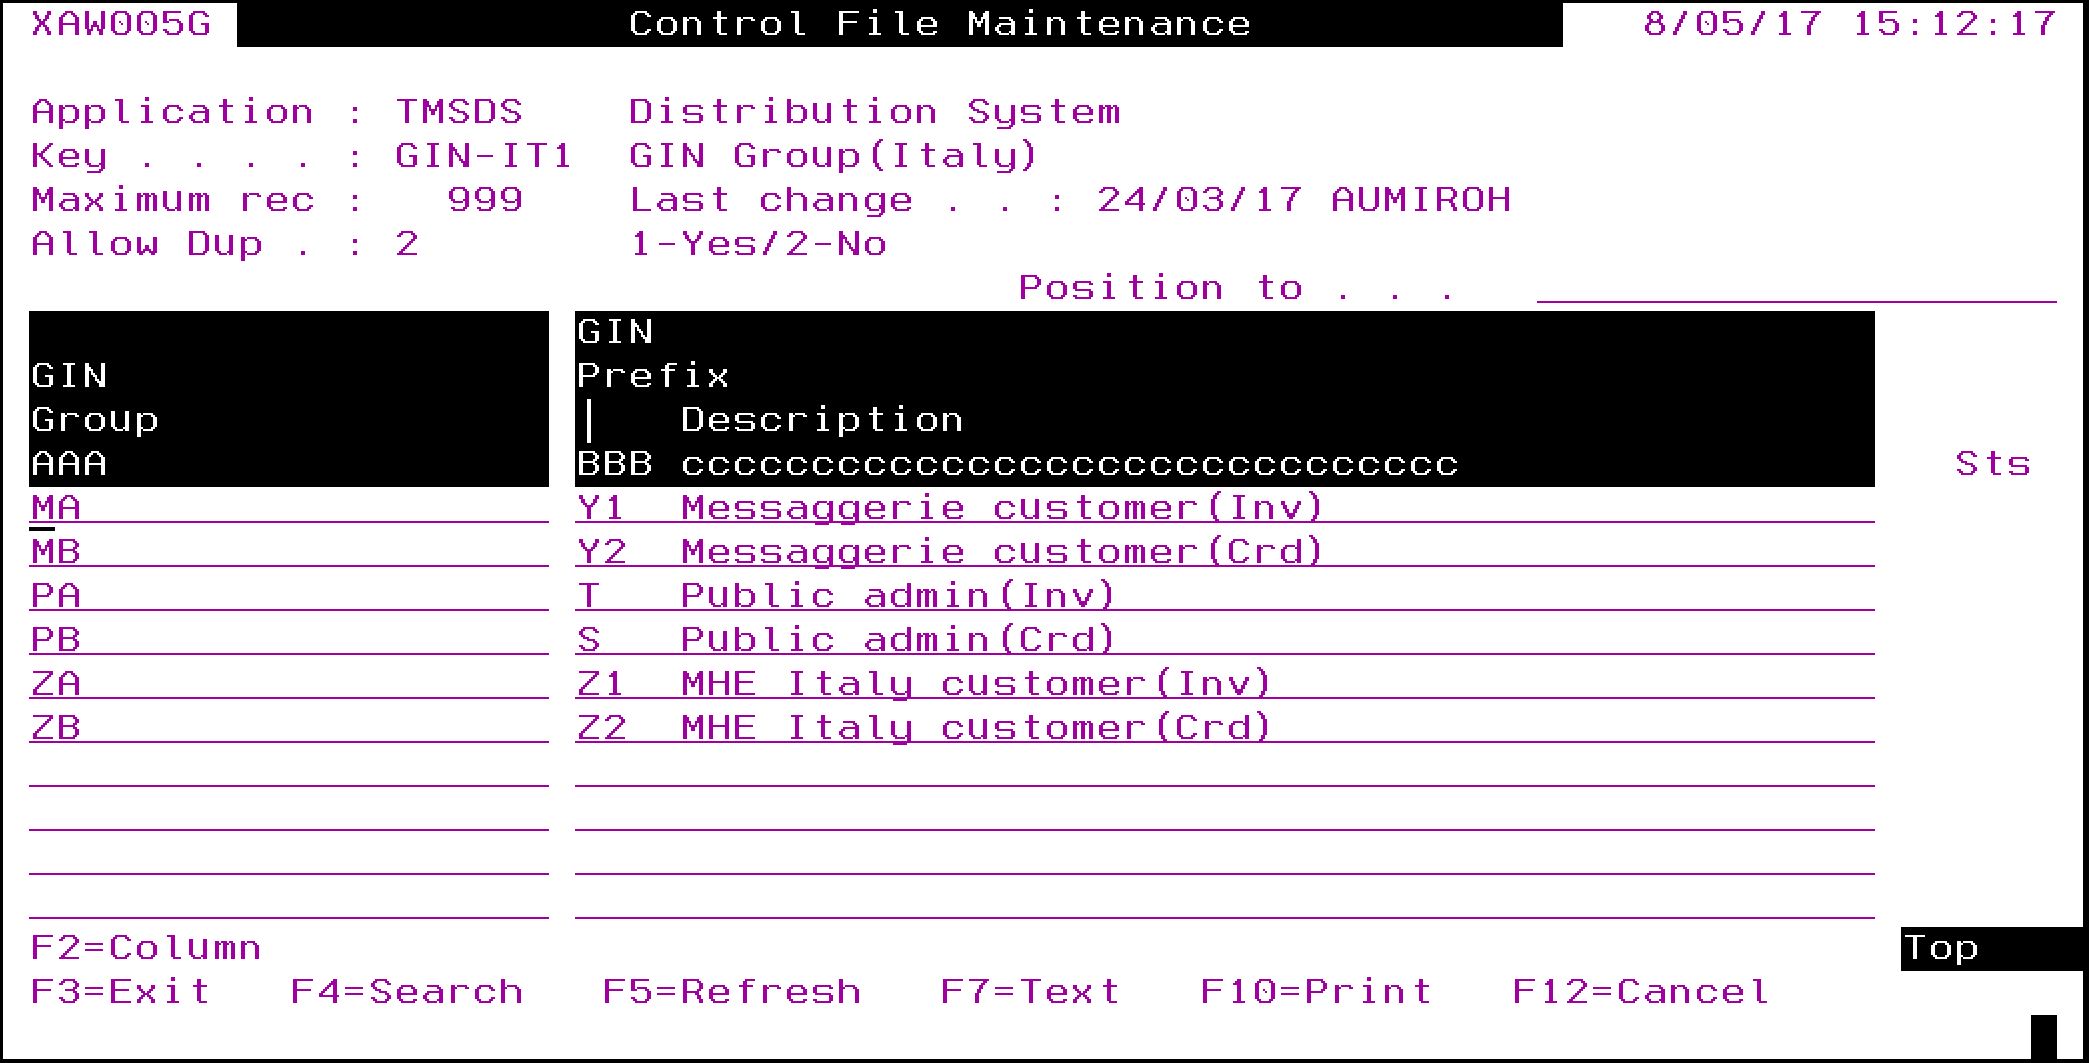The width and height of the screenshot is (2089, 1063).
Task: Click the F3=Exit function key label
Action: pos(121,991)
